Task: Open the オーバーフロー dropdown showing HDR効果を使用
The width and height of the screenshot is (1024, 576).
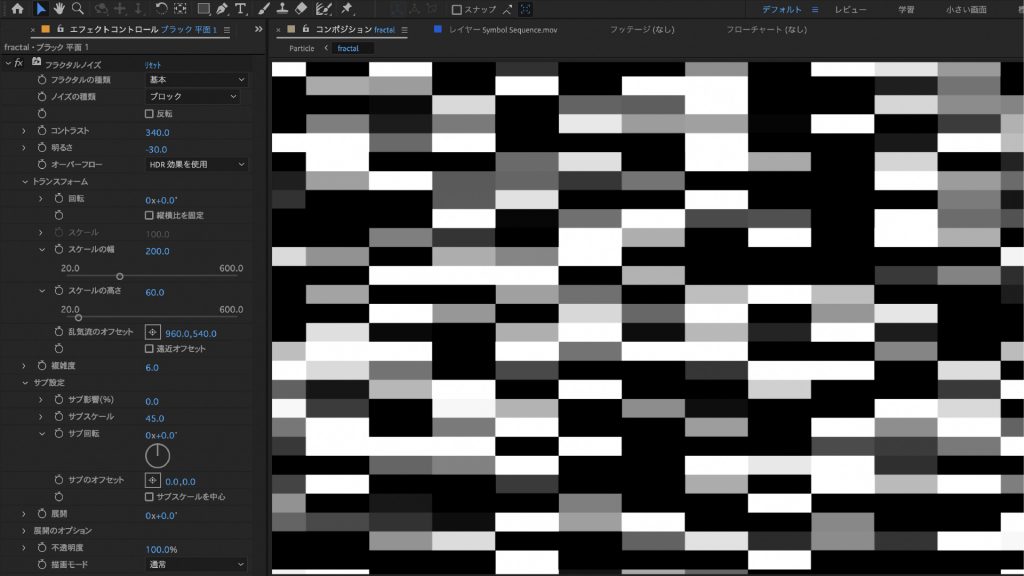Action: click(195, 164)
